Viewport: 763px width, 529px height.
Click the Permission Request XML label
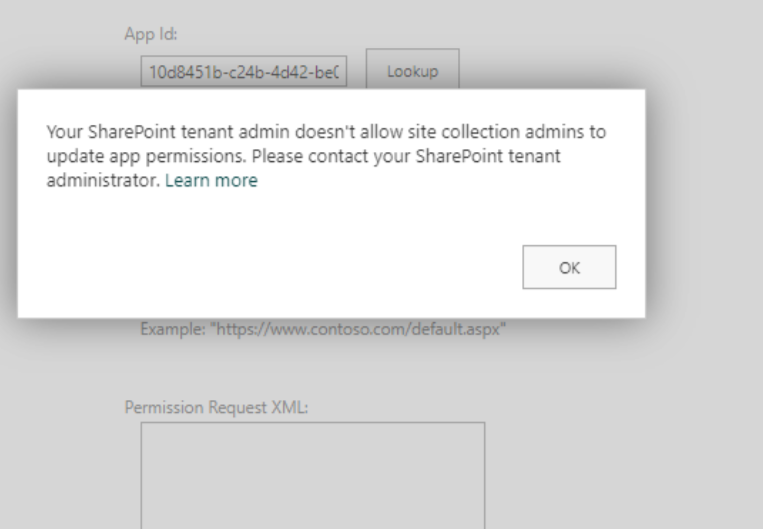(x=217, y=407)
